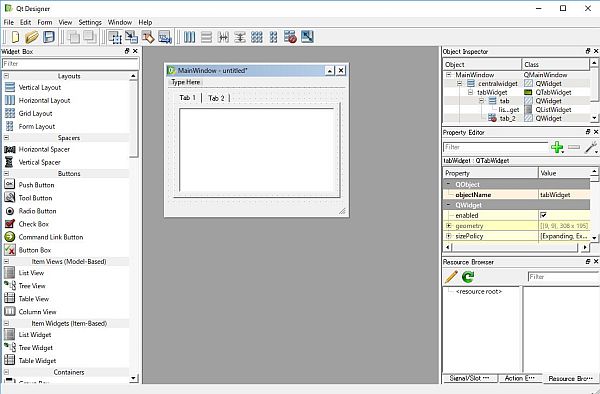
Task: Reload resources with the green arrow icon
Action: pyautogui.click(x=468, y=277)
